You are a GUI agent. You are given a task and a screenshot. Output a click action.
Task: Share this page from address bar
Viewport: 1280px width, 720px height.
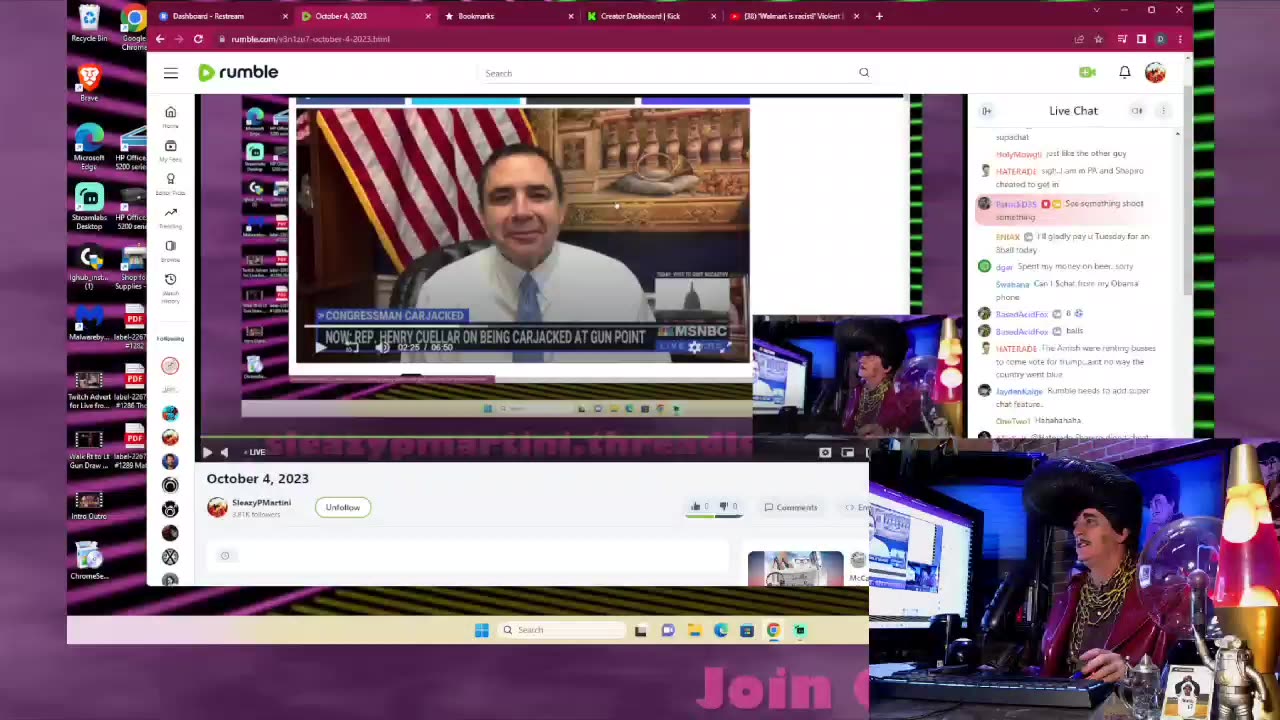tap(1079, 39)
